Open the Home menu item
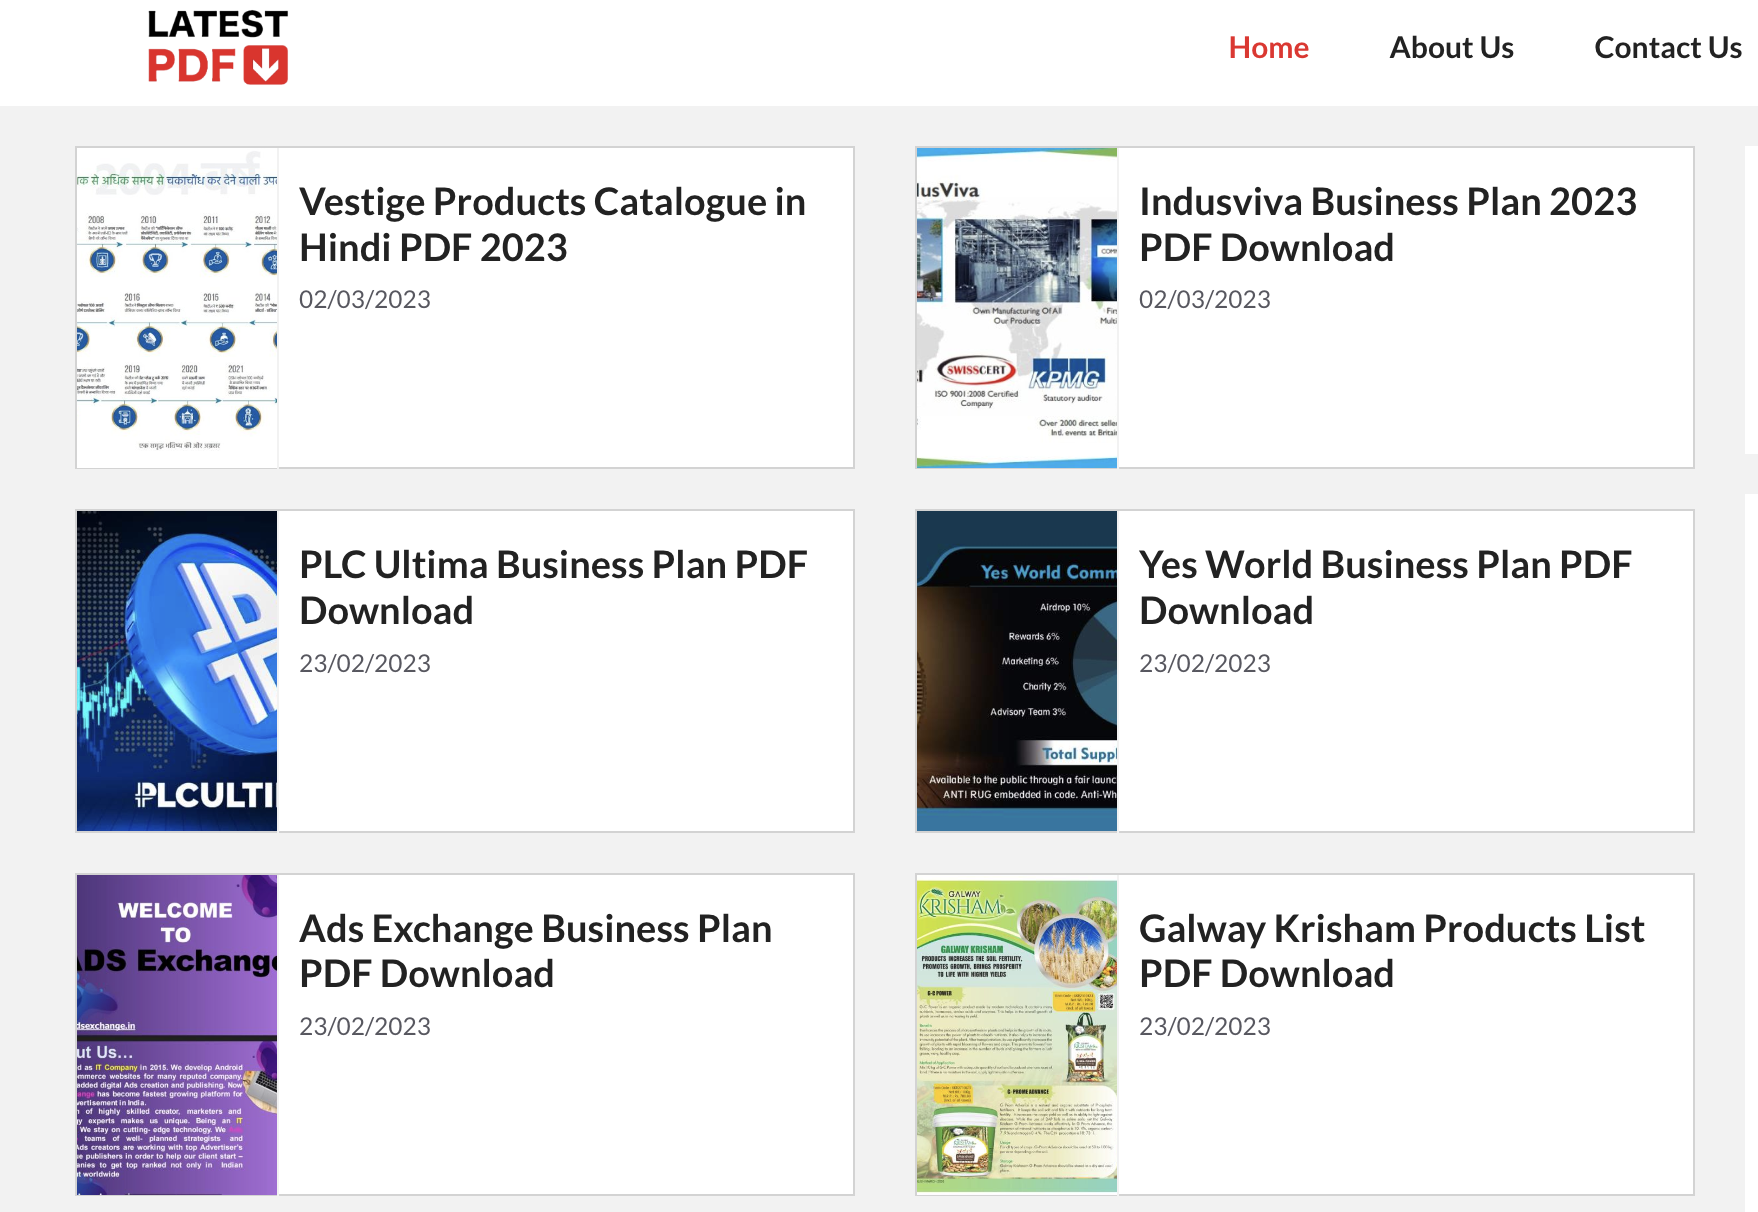The width and height of the screenshot is (1758, 1212). pos(1268,47)
